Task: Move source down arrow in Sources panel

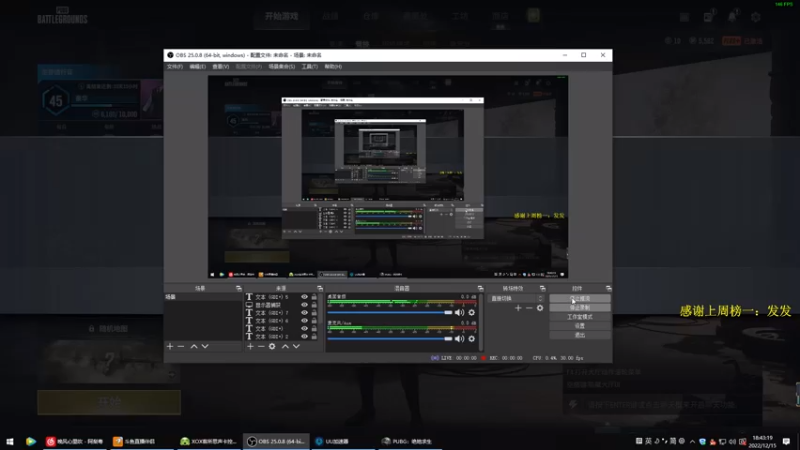Action: [x=296, y=346]
